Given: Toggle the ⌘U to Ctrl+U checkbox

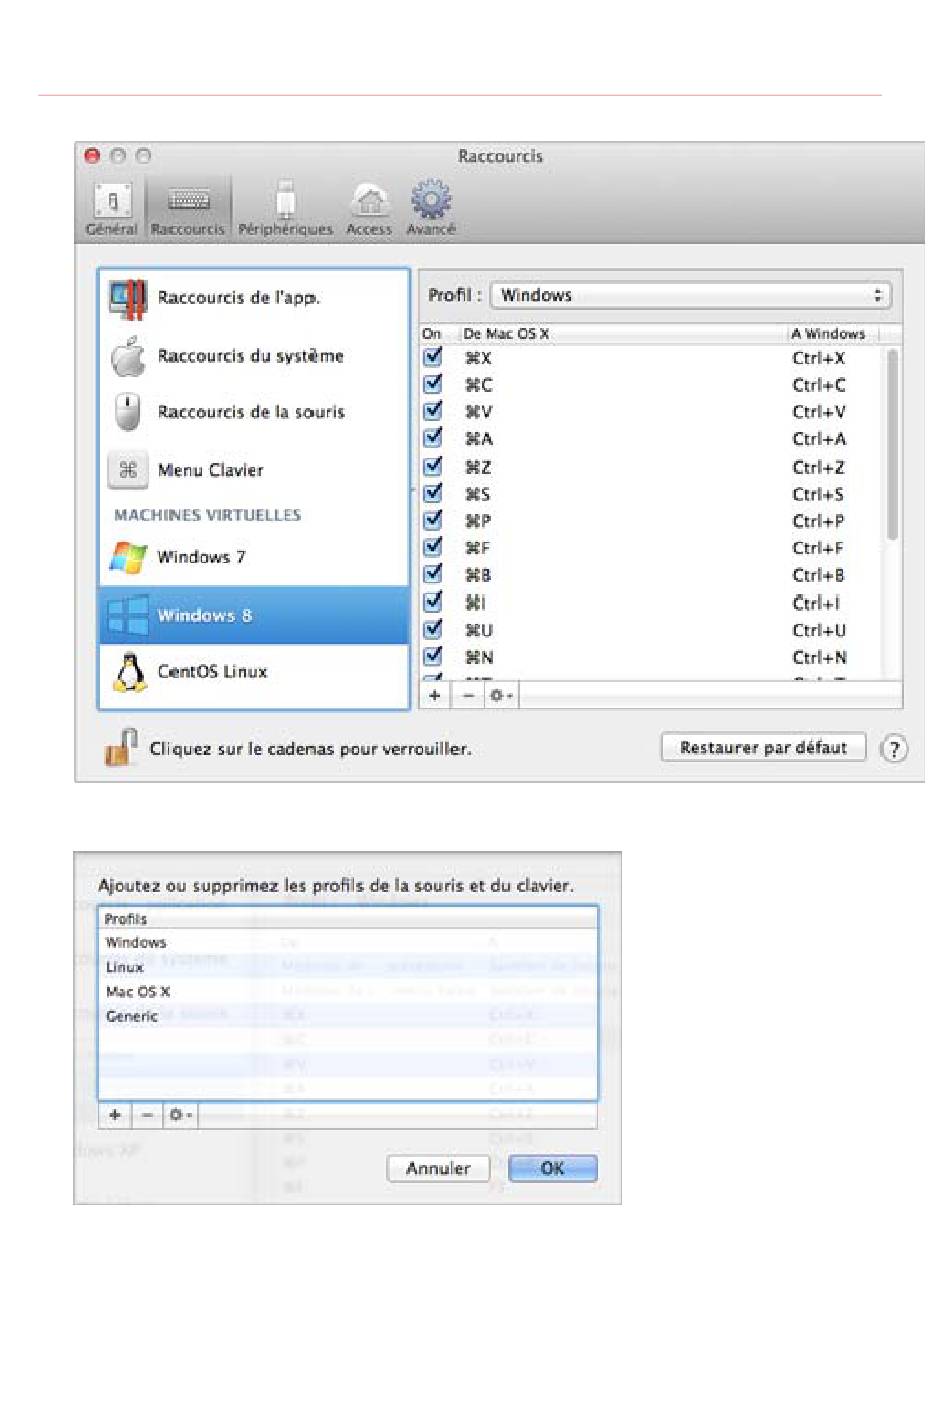Looking at the screenshot, I should point(433,630).
